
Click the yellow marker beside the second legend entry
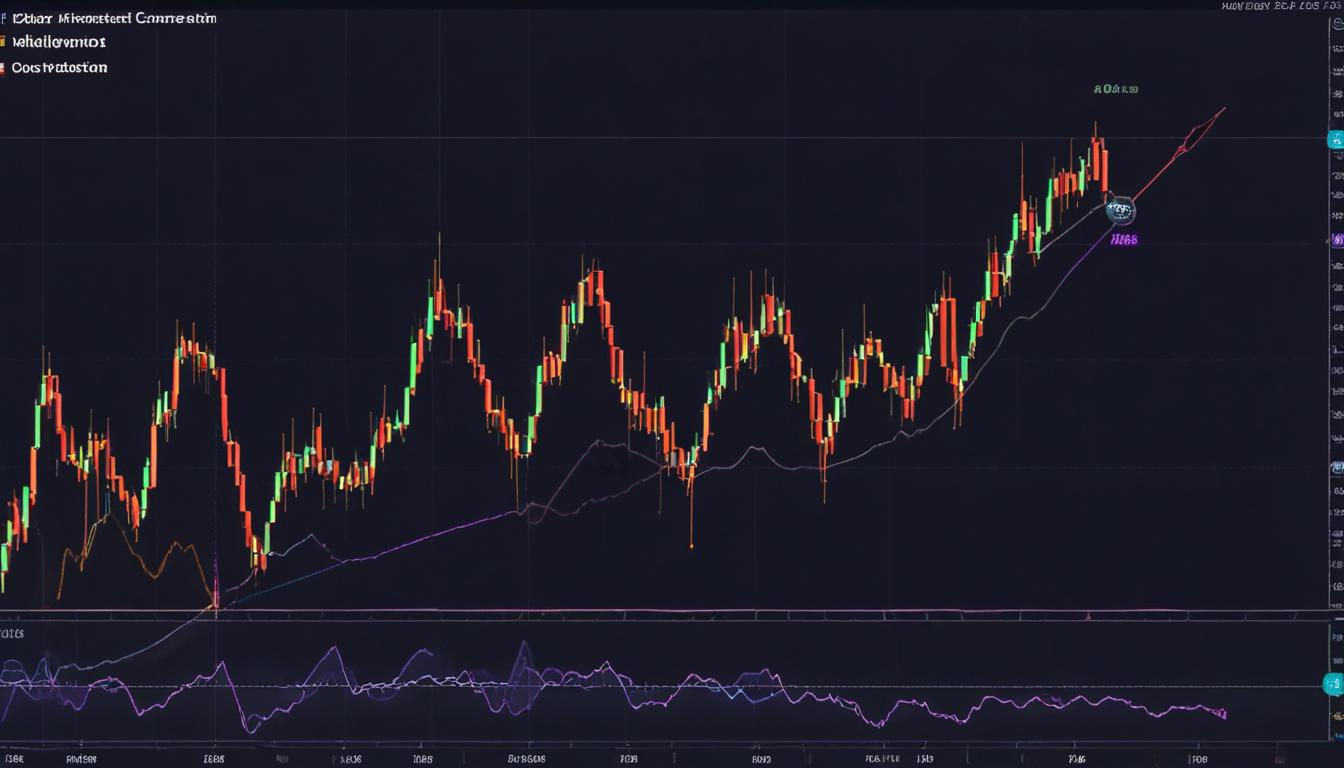coord(3,42)
